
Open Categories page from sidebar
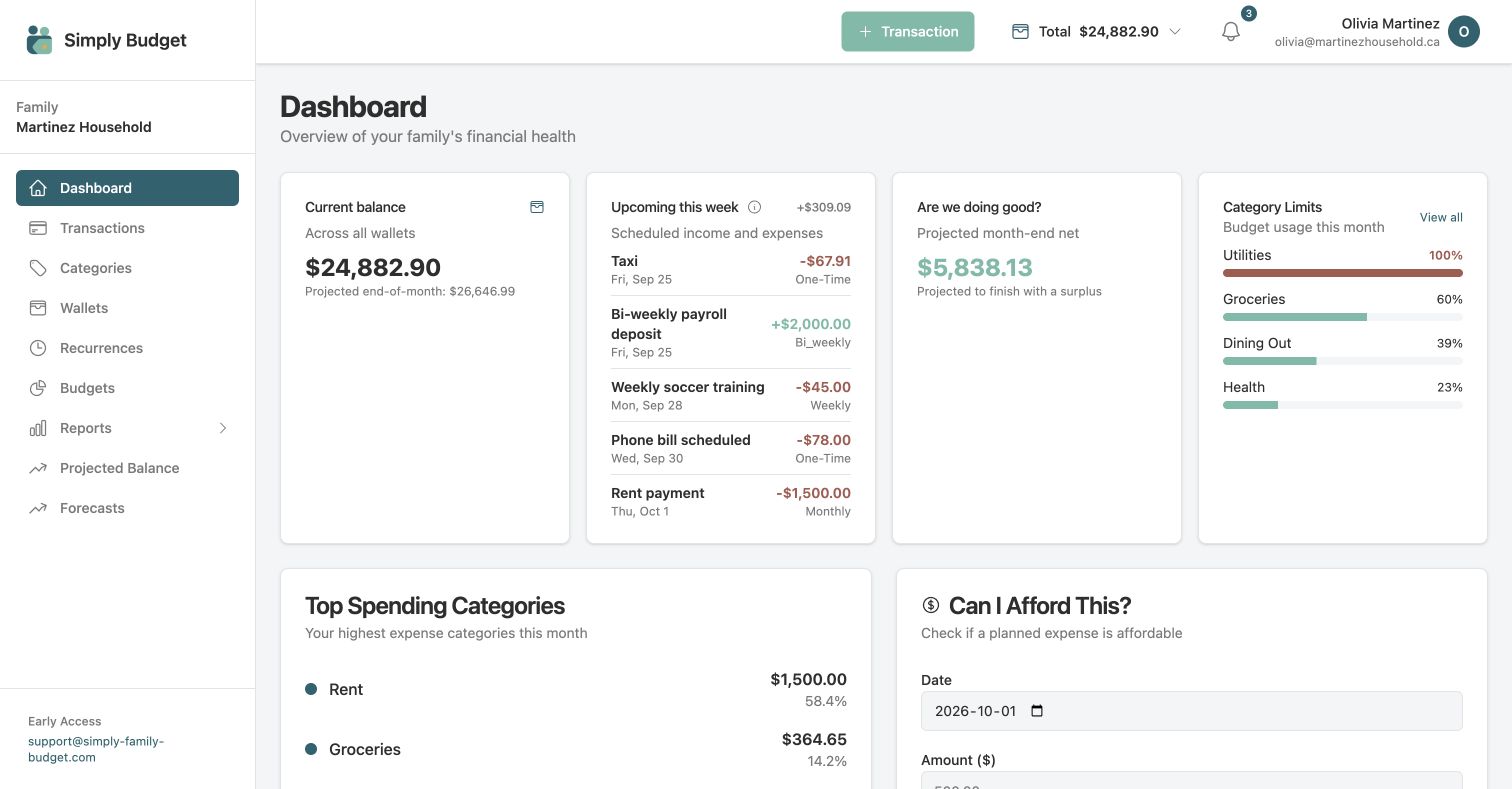click(127, 268)
